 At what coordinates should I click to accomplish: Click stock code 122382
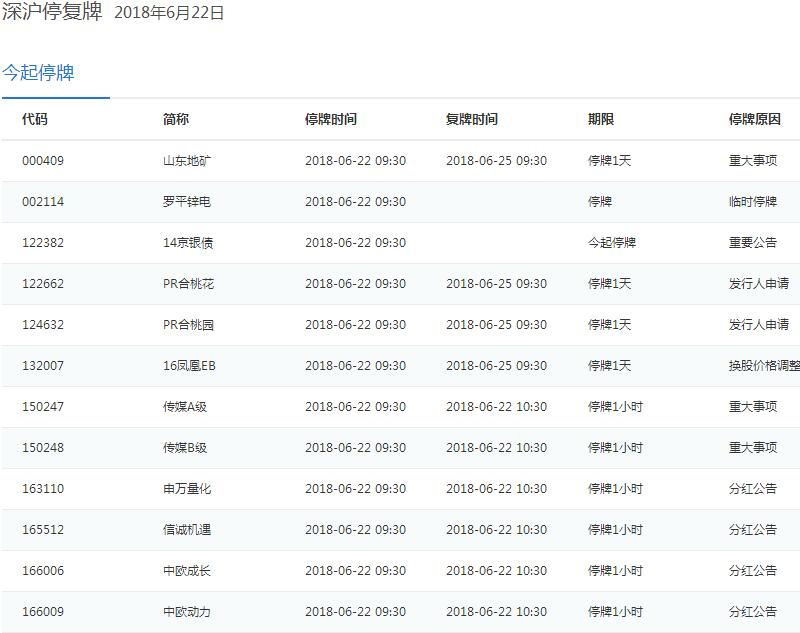point(43,243)
